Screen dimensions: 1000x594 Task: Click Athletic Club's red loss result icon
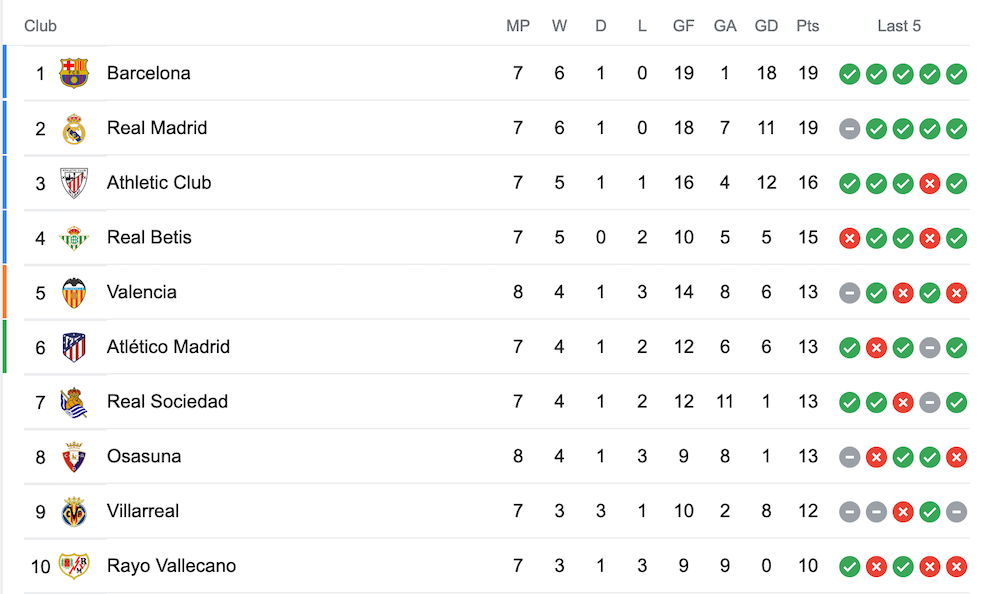tap(930, 184)
